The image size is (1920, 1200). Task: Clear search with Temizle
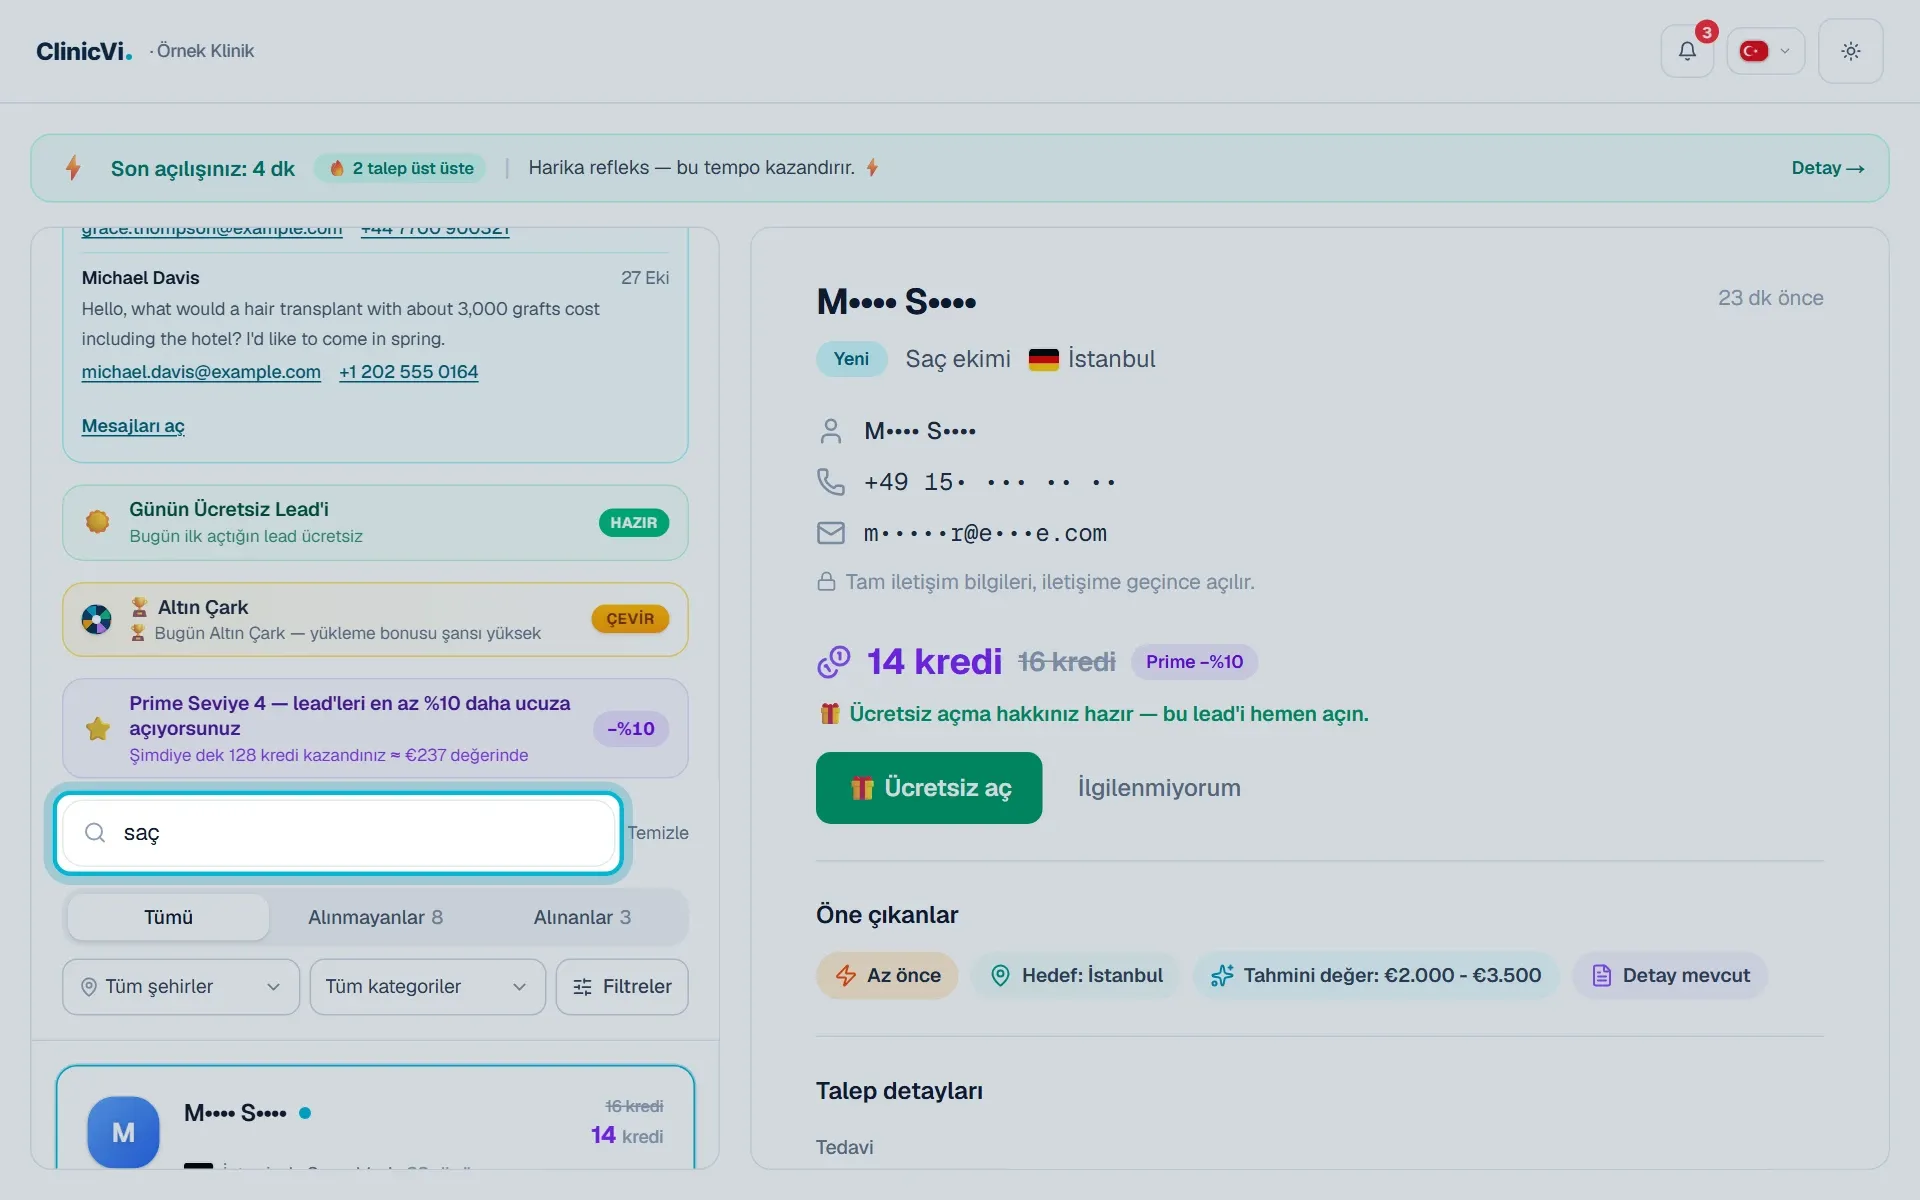658,833
